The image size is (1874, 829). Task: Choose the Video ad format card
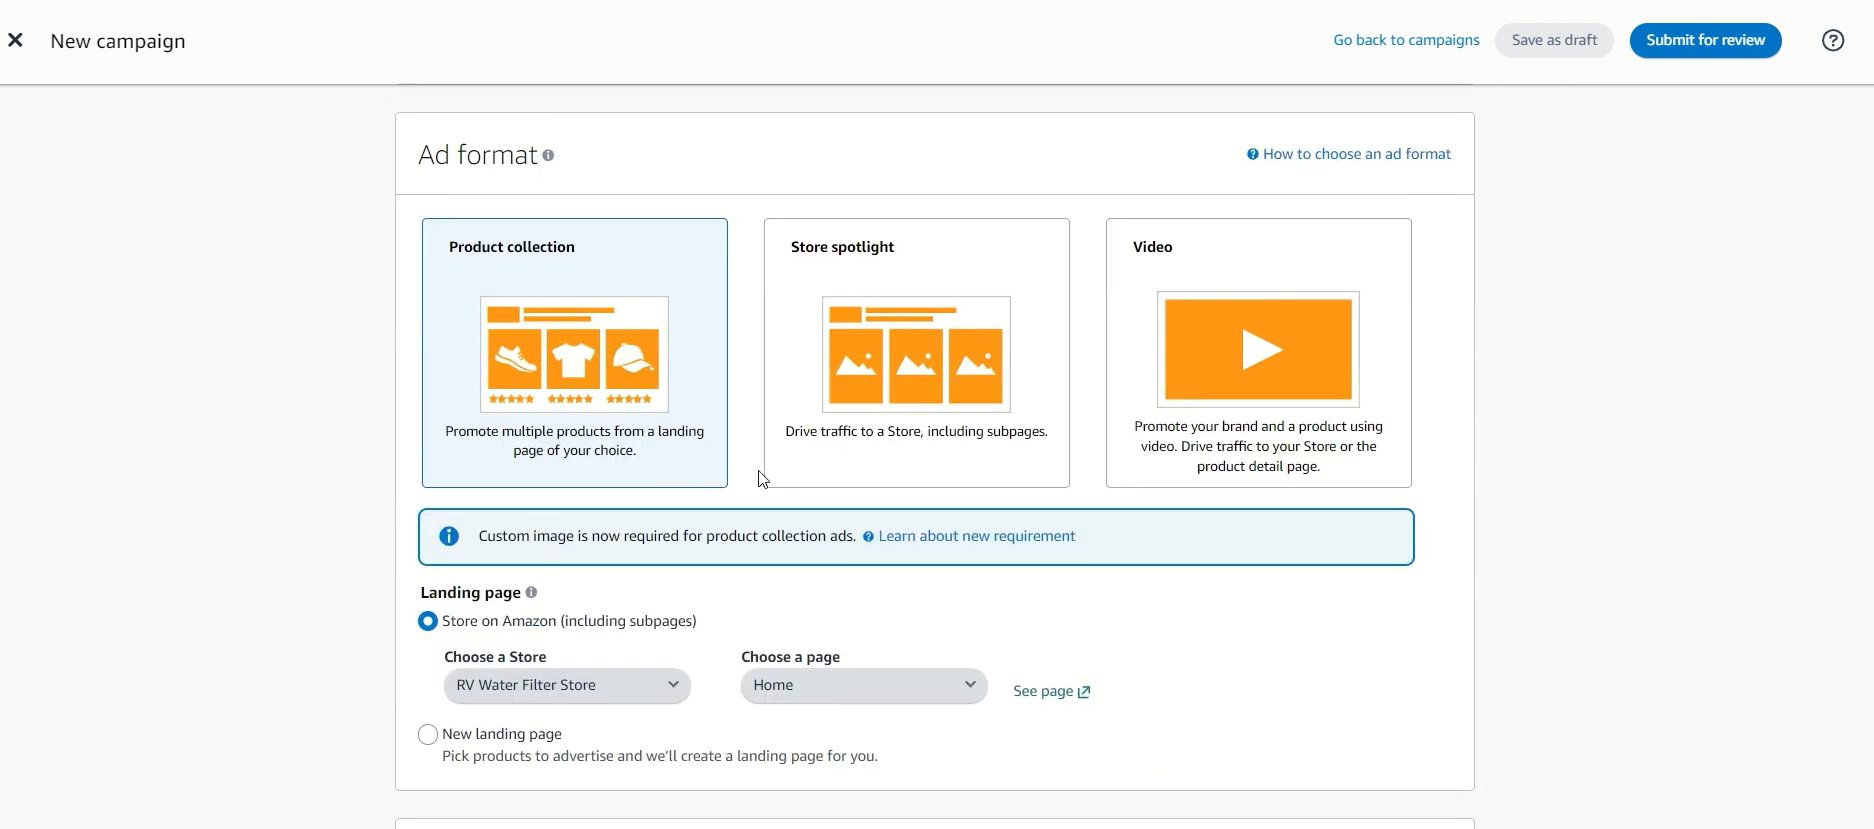(1258, 353)
